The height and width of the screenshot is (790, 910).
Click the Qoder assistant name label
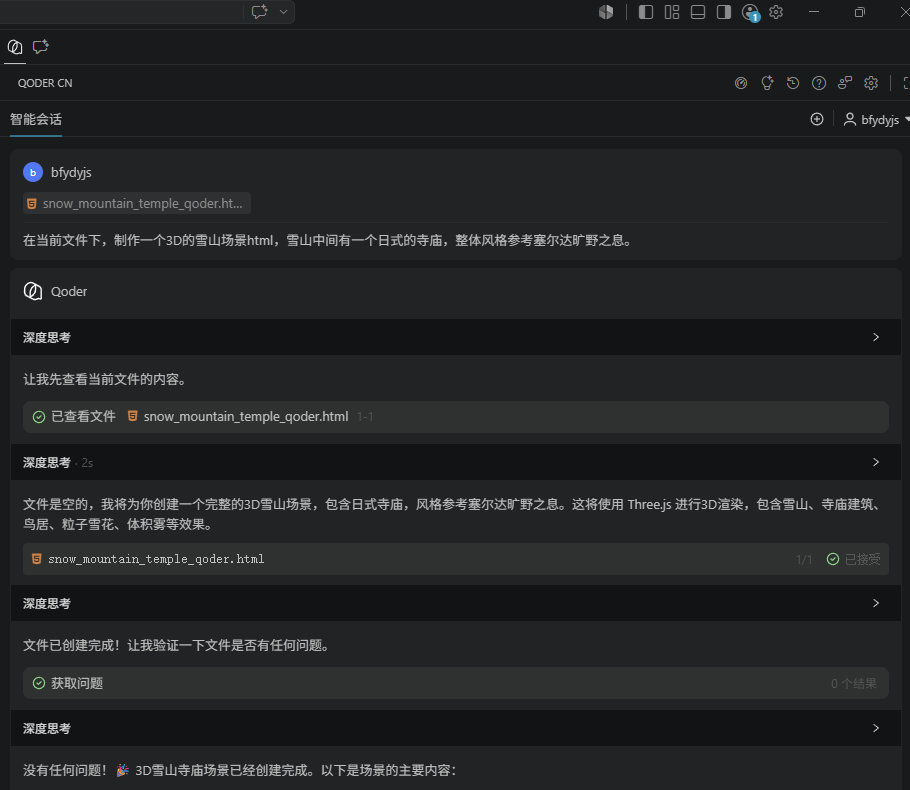[x=69, y=291]
